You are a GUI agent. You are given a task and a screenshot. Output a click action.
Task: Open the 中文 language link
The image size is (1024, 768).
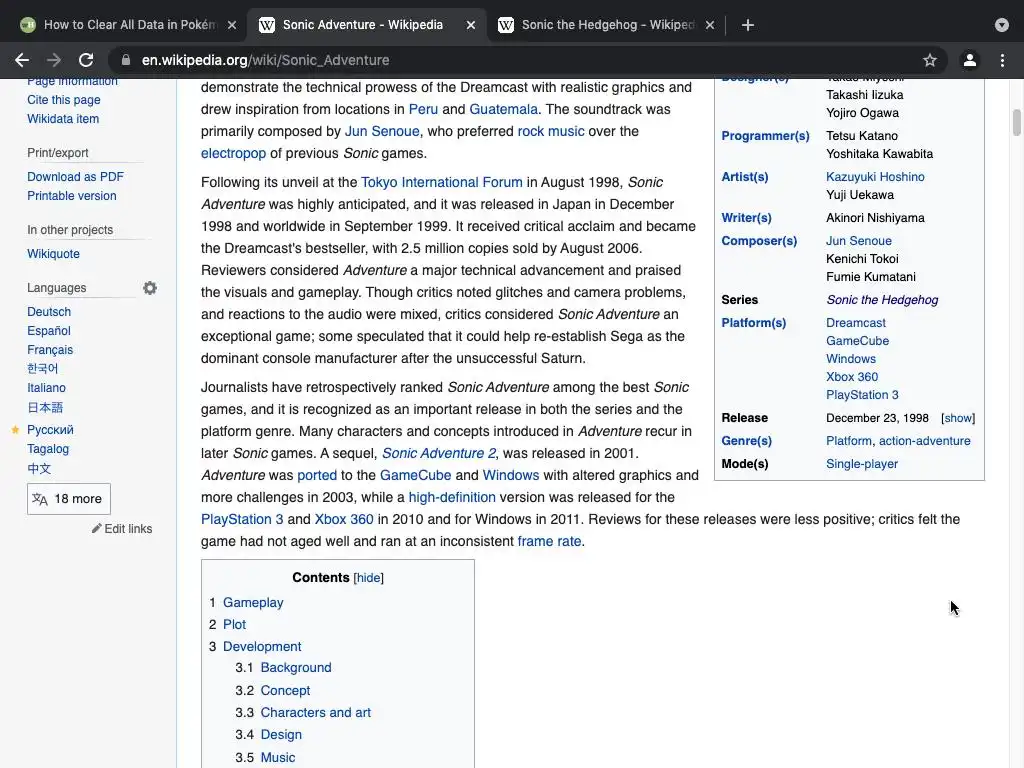click(x=39, y=468)
